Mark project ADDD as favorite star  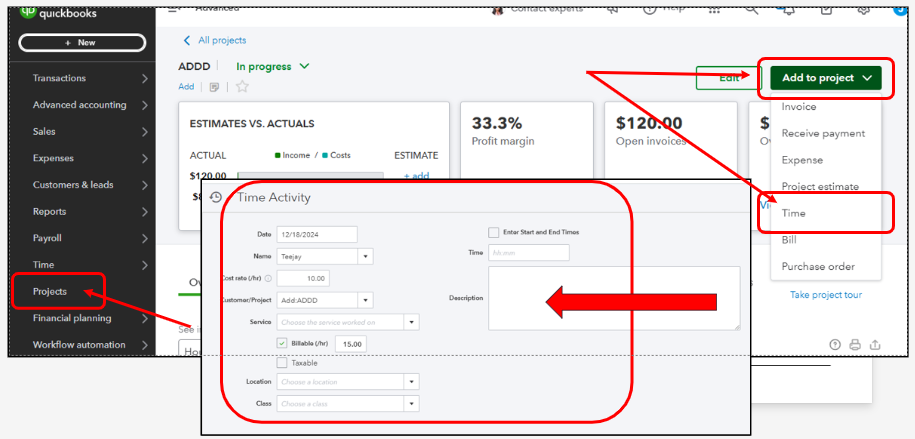[242, 86]
